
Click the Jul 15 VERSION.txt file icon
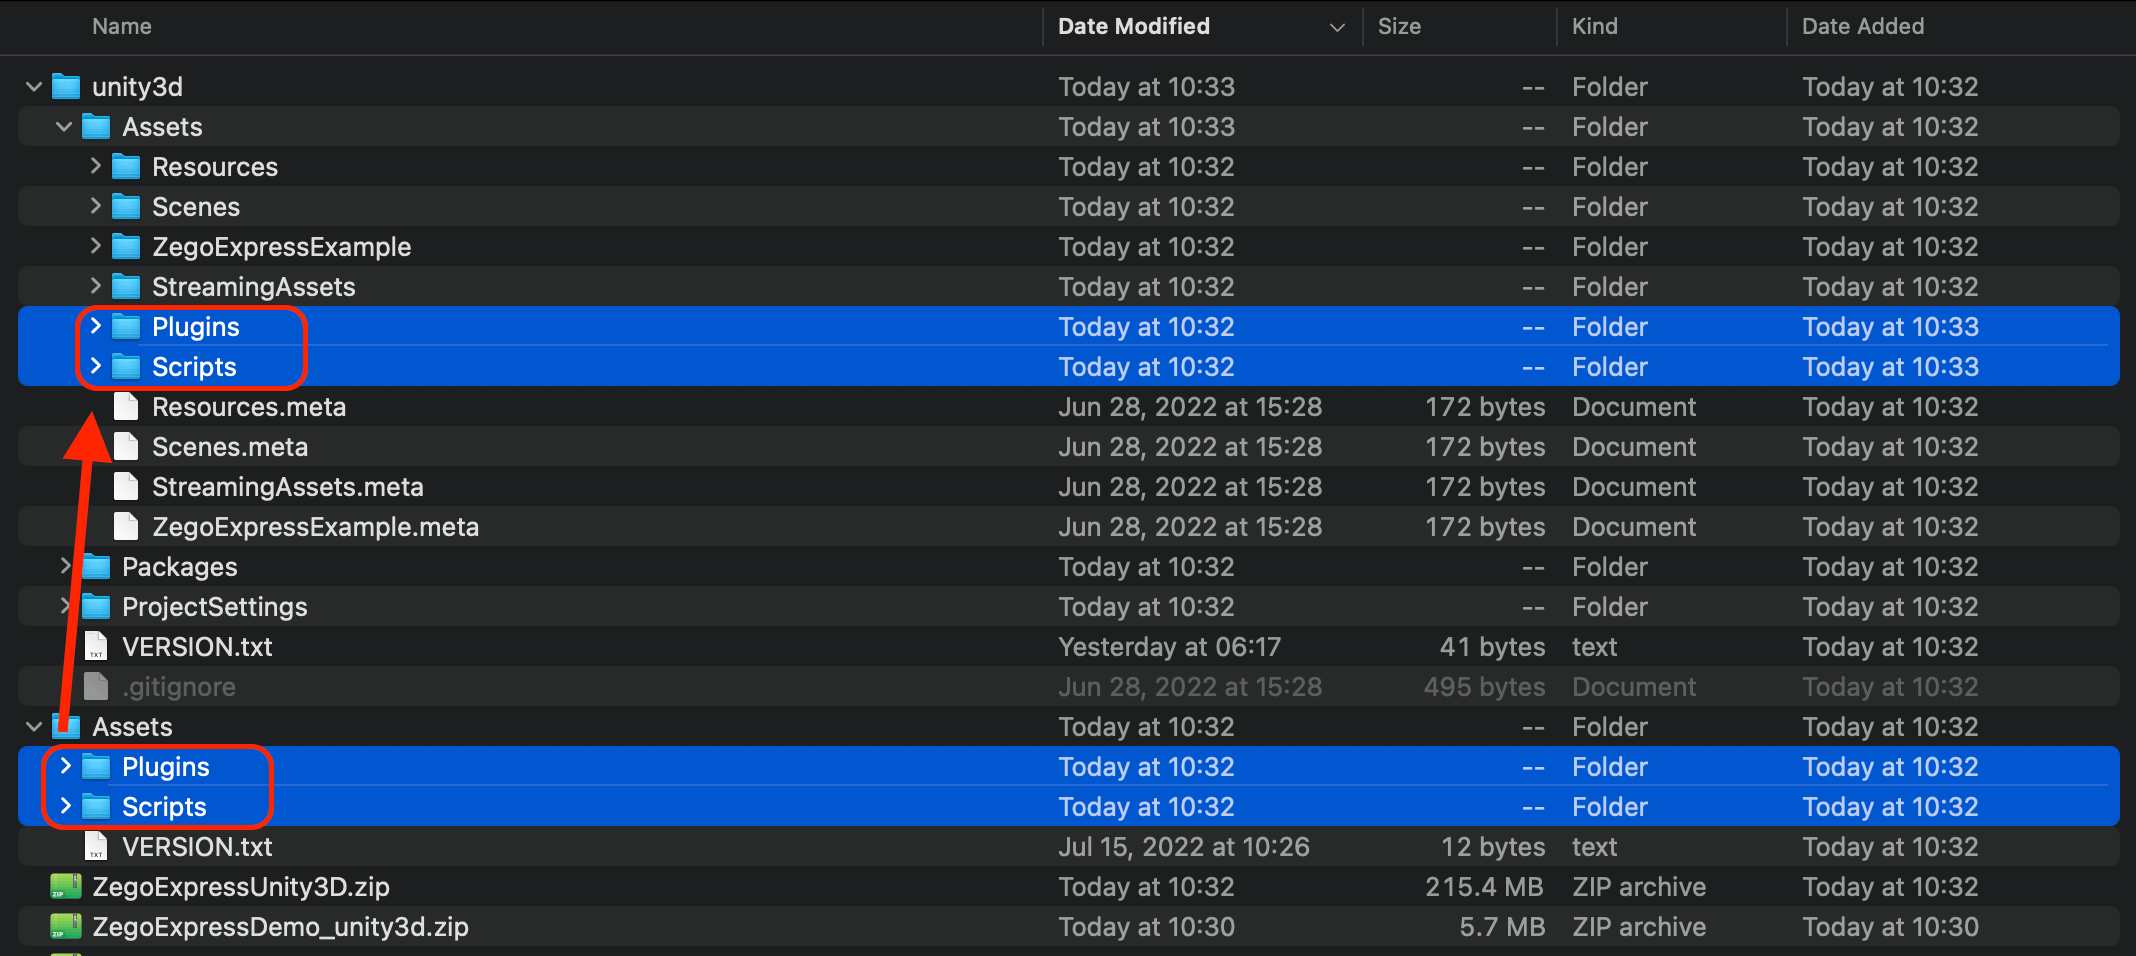96,847
